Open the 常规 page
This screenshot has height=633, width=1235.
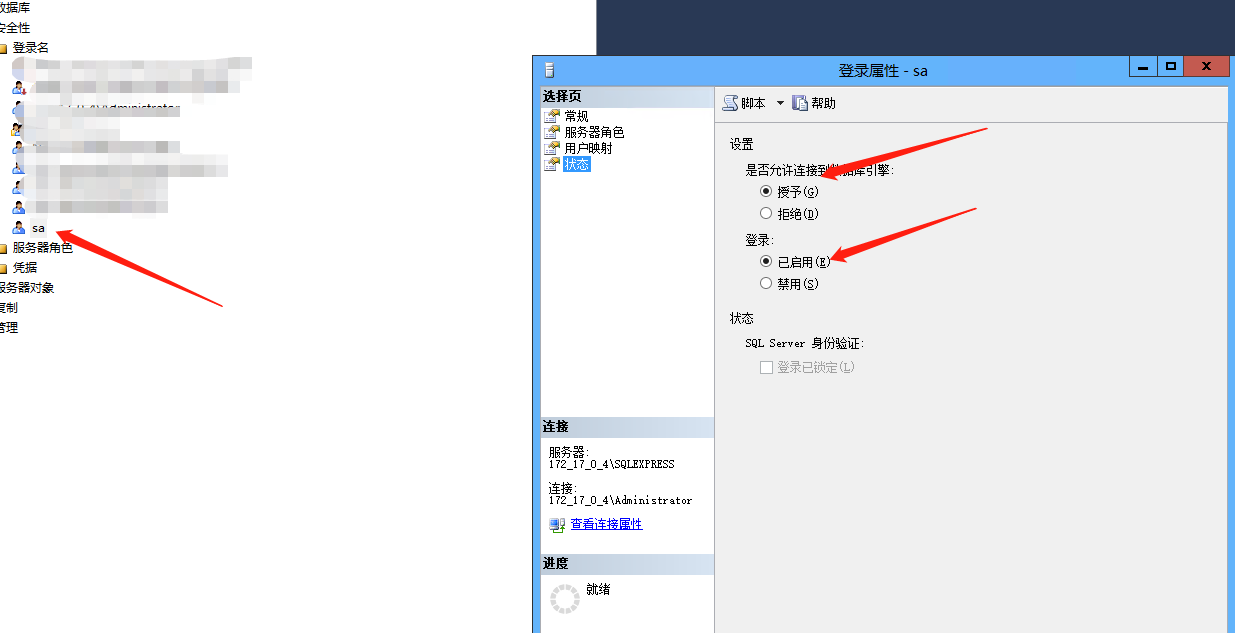click(x=577, y=116)
